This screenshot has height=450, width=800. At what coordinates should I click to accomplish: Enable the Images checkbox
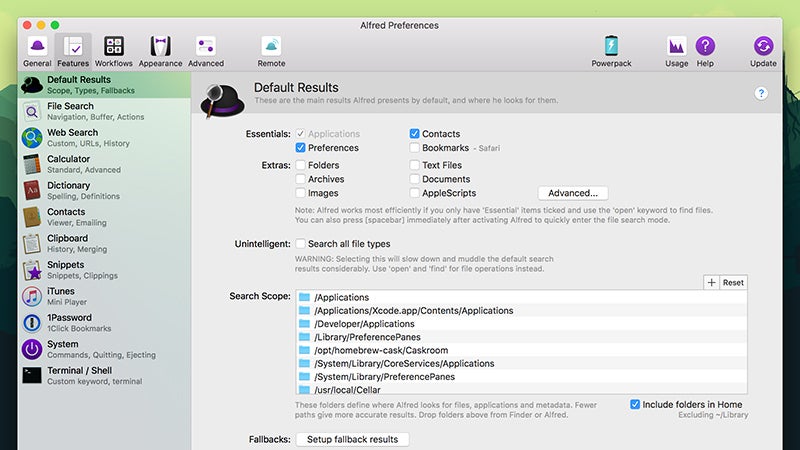click(301, 193)
